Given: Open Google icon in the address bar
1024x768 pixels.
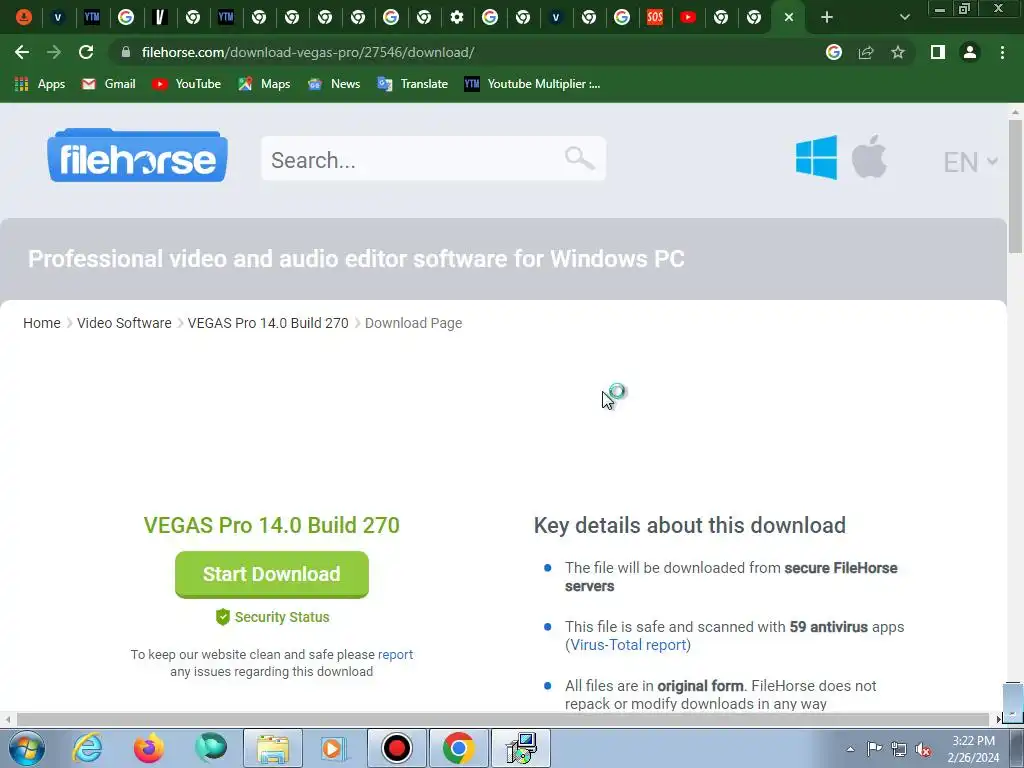Looking at the screenshot, I should tap(833, 52).
